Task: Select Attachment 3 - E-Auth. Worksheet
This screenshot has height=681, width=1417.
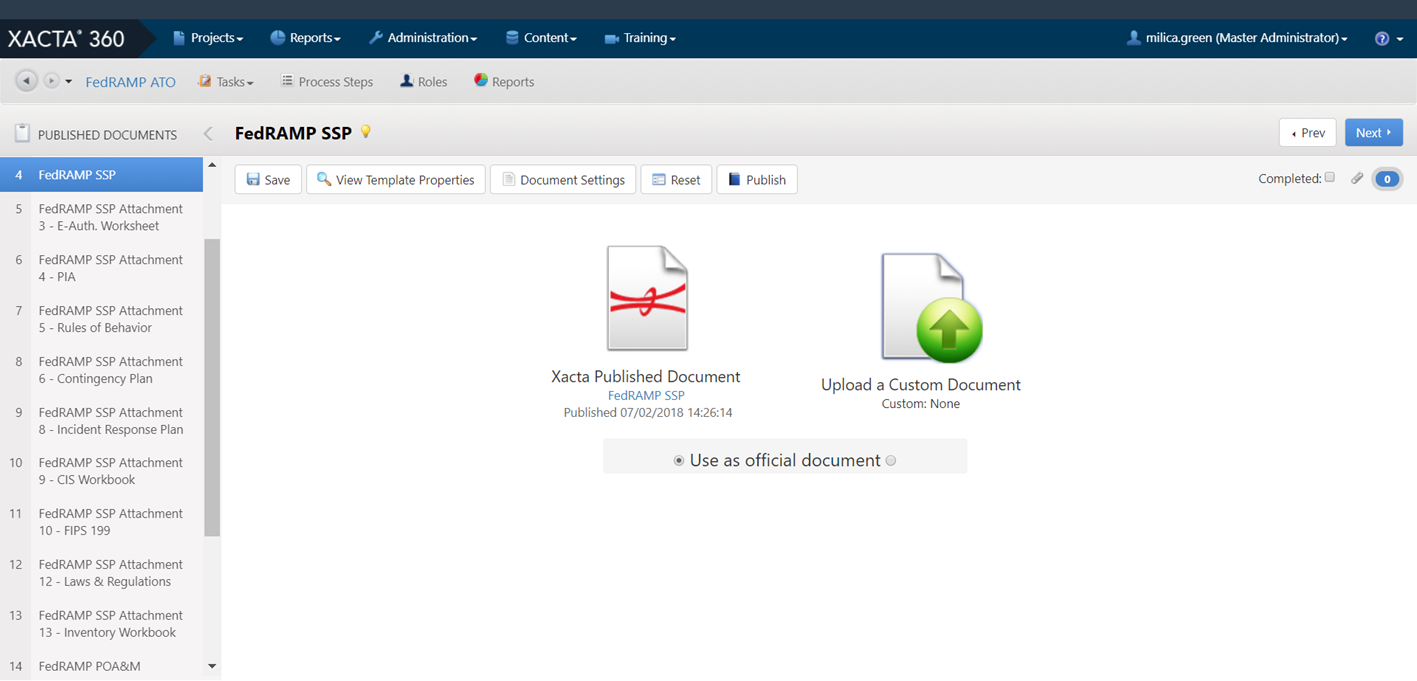Action: tap(101, 217)
